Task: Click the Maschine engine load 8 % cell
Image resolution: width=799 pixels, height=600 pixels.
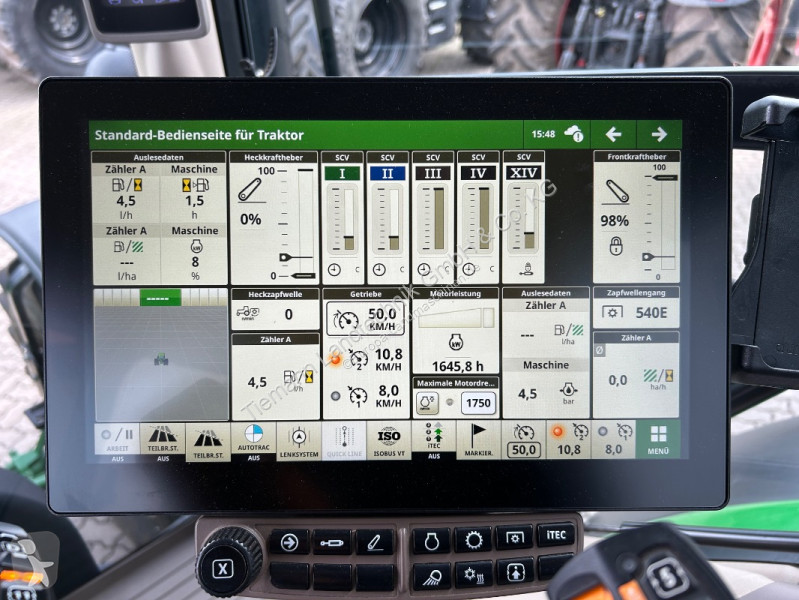Action: [x=194, y=253]
